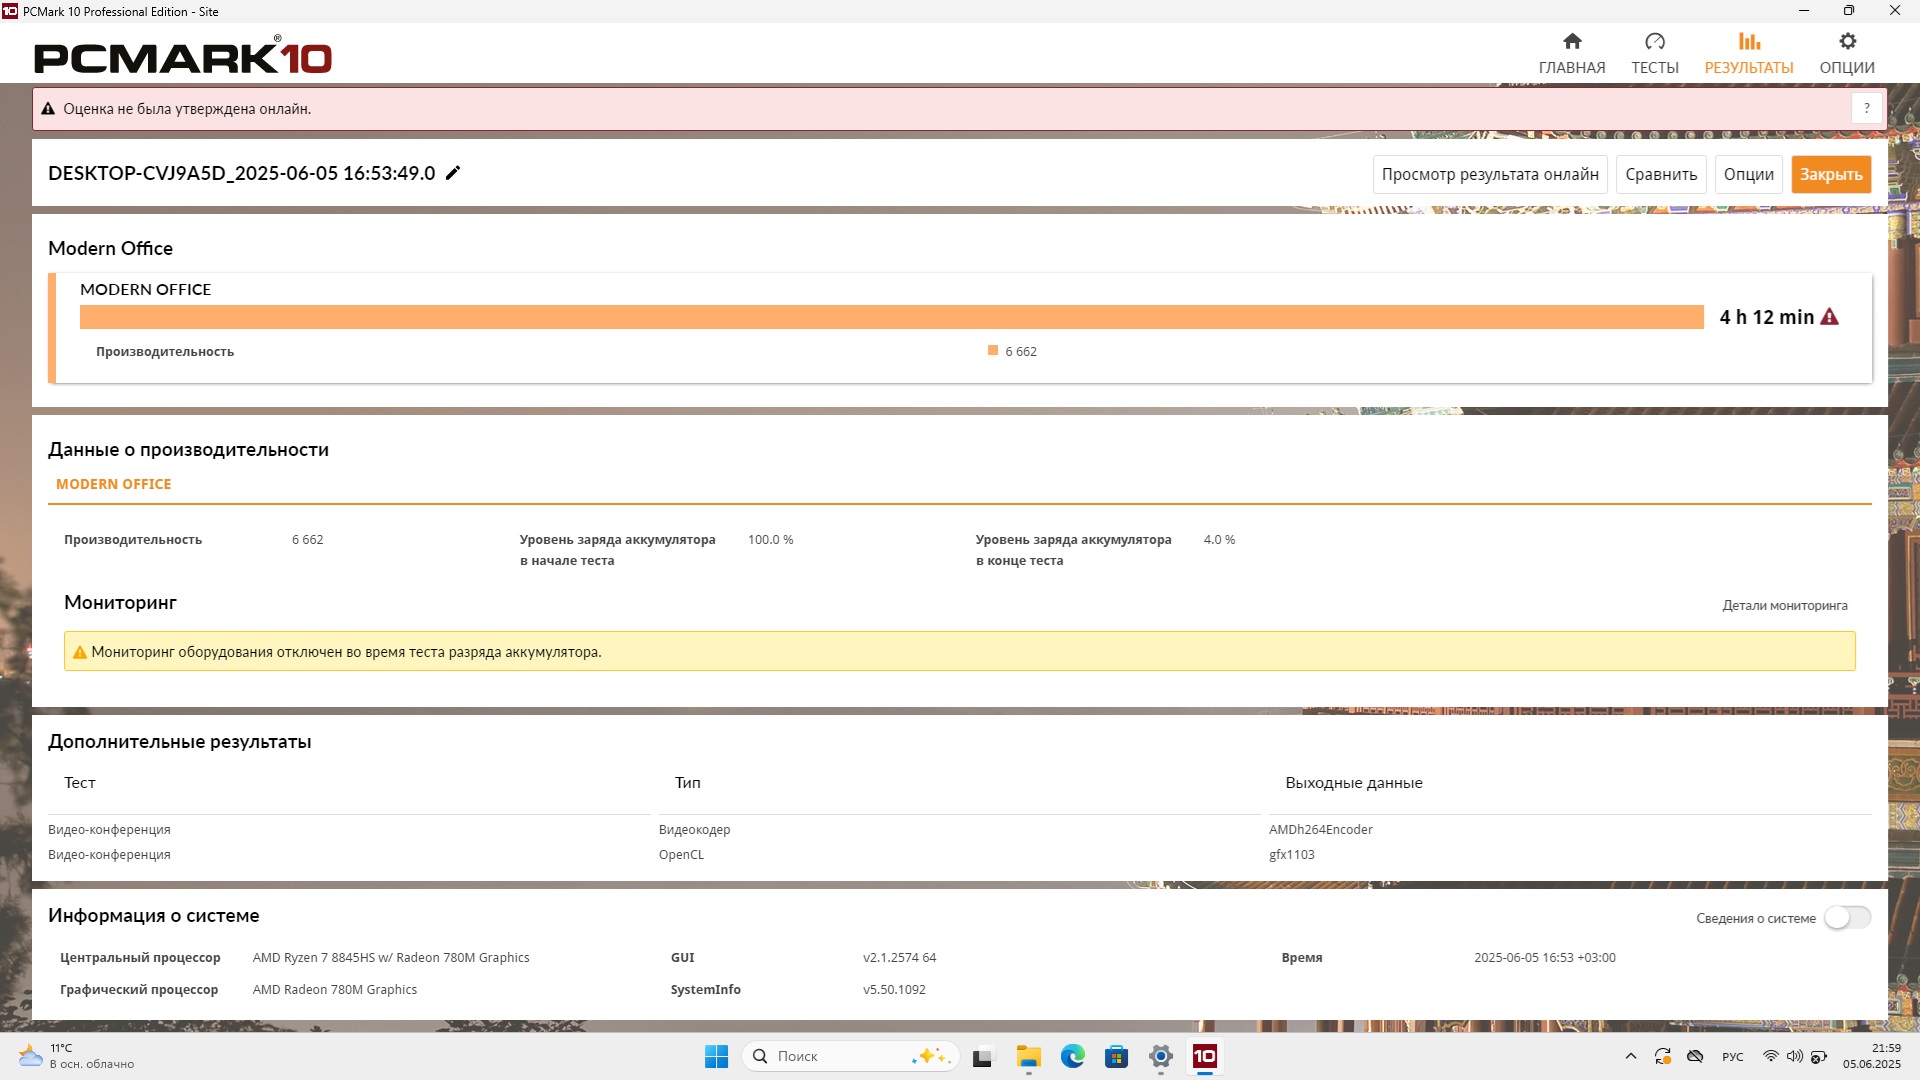Screen dimensions: 1920x1080
Task: Click the PCMark 10 taskbar icon
Action: pyautogui.click(x=1204, y=1056)
